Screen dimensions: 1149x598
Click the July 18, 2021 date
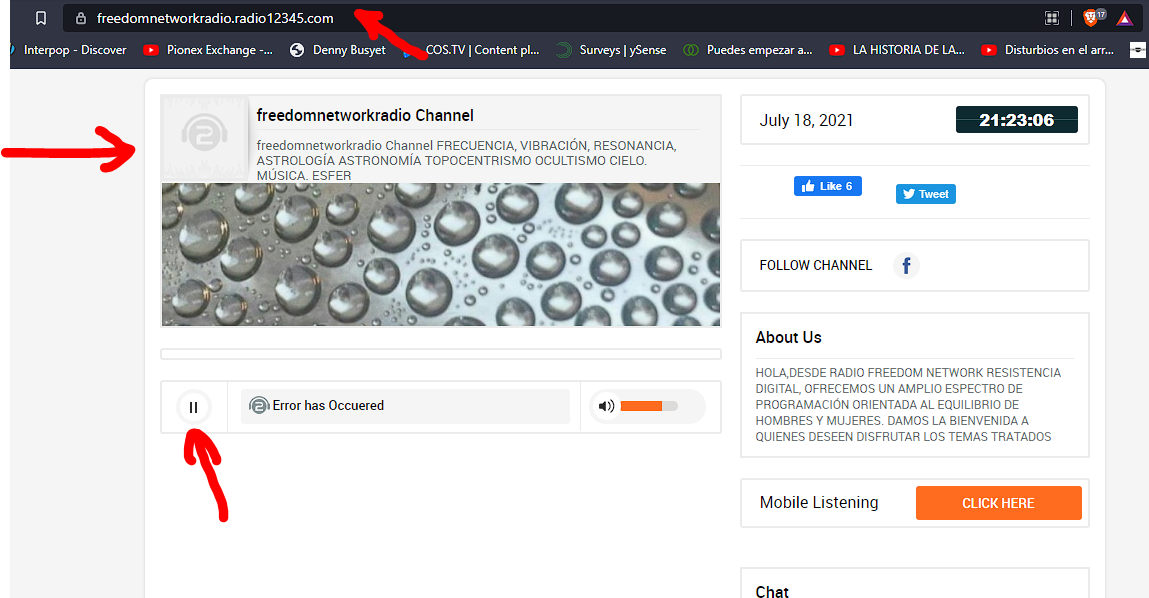[806, 120]
